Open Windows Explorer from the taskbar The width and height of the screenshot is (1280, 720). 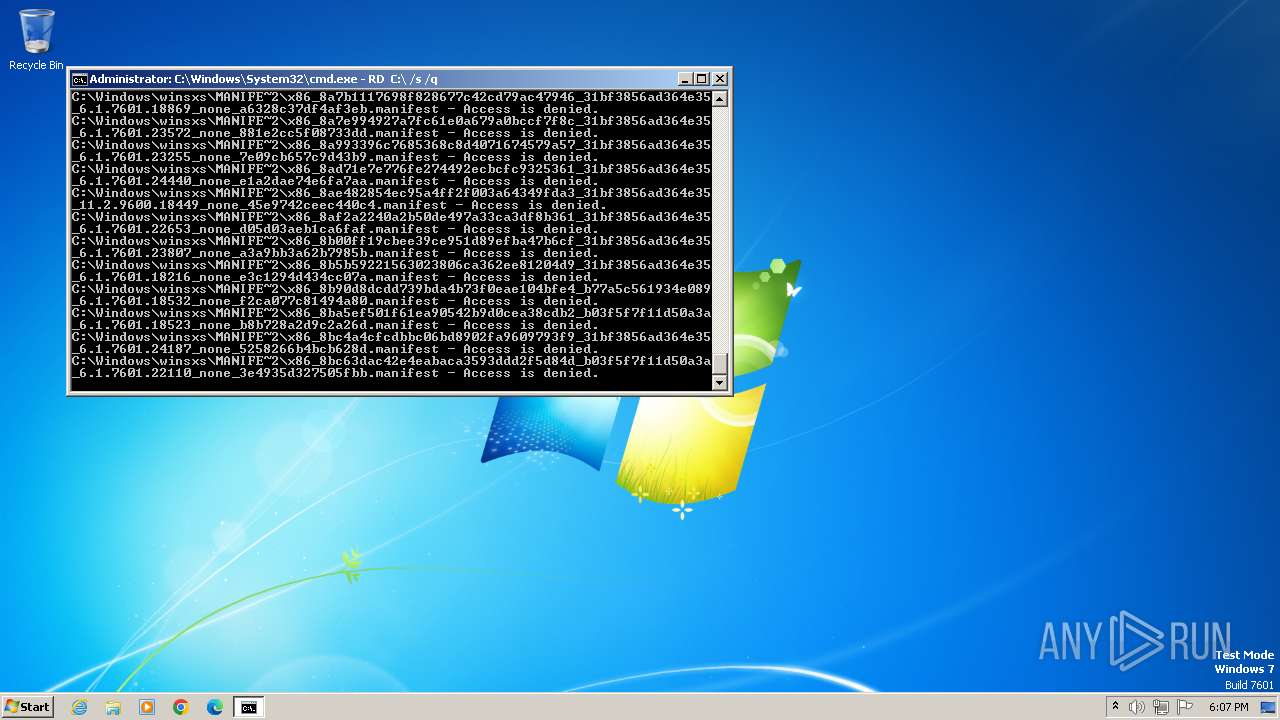coord(113,707)
